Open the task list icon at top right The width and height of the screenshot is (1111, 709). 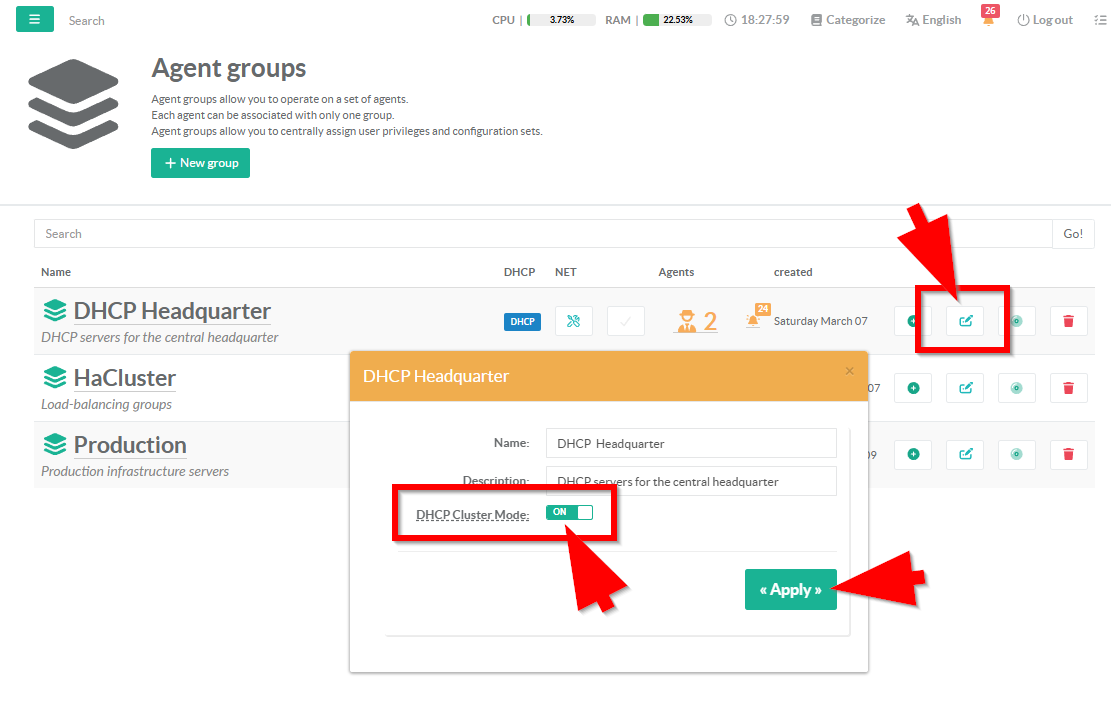point(1100,20)
